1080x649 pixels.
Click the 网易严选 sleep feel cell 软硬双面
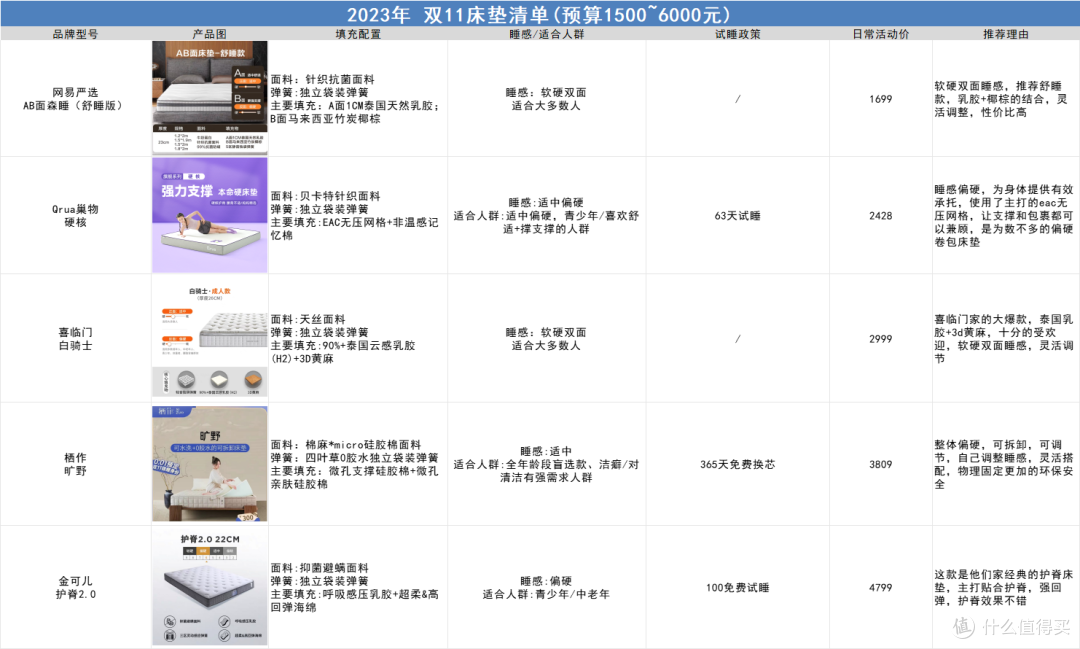tap(546, 99)
